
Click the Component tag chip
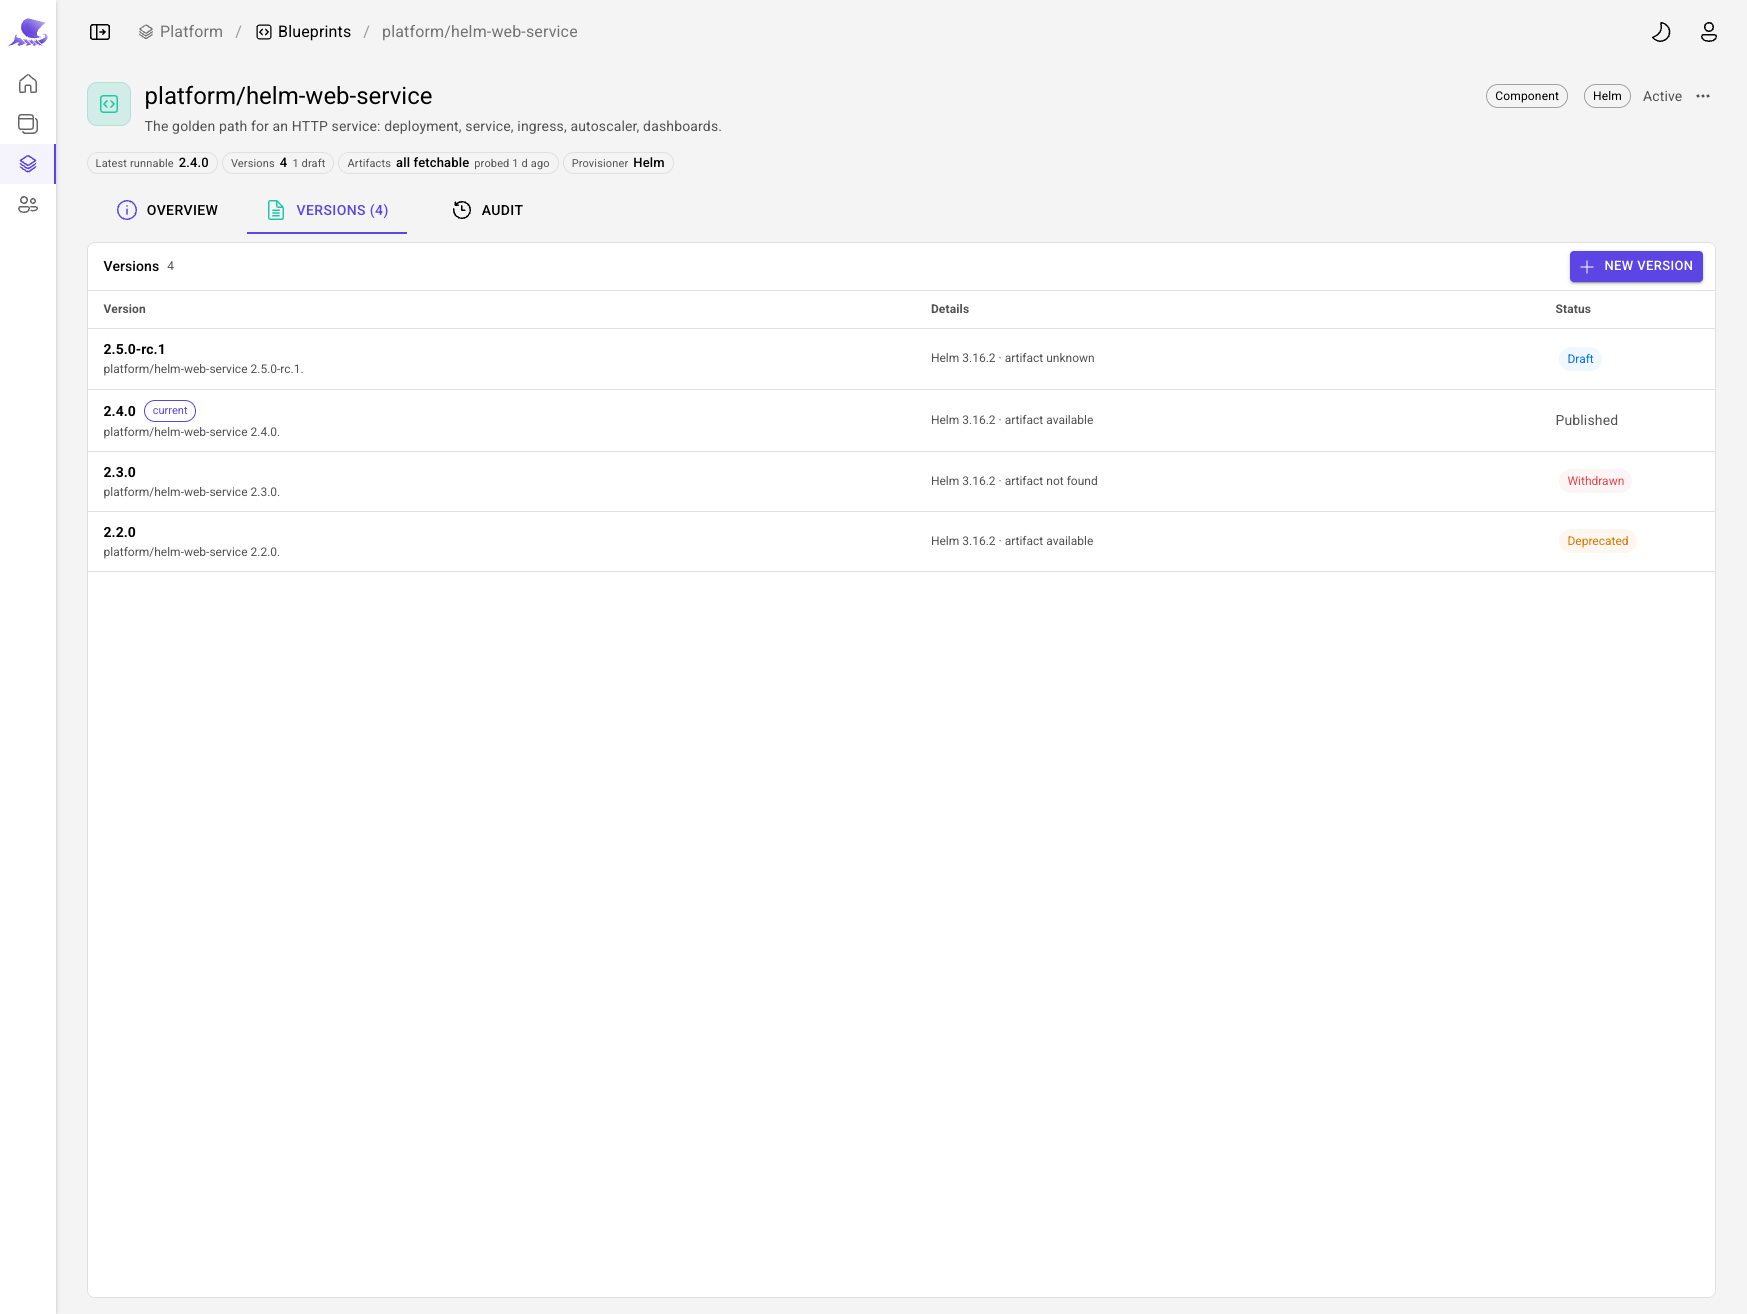(x=1527, y=96)
